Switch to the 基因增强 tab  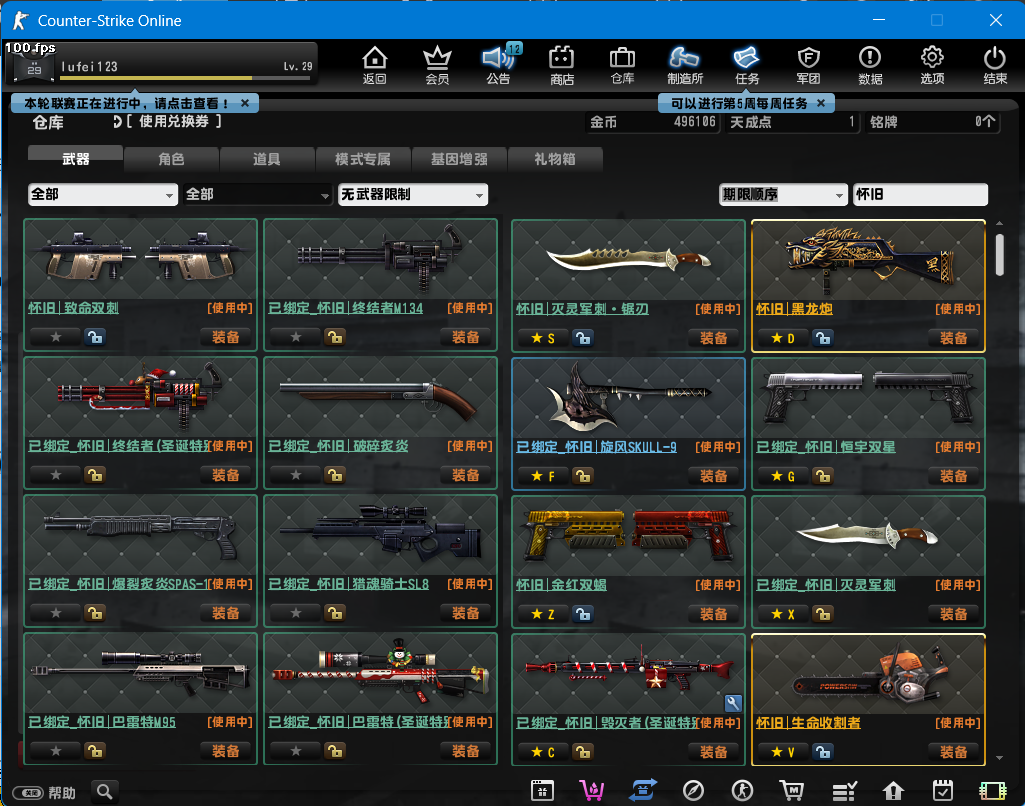pos(459,159)
